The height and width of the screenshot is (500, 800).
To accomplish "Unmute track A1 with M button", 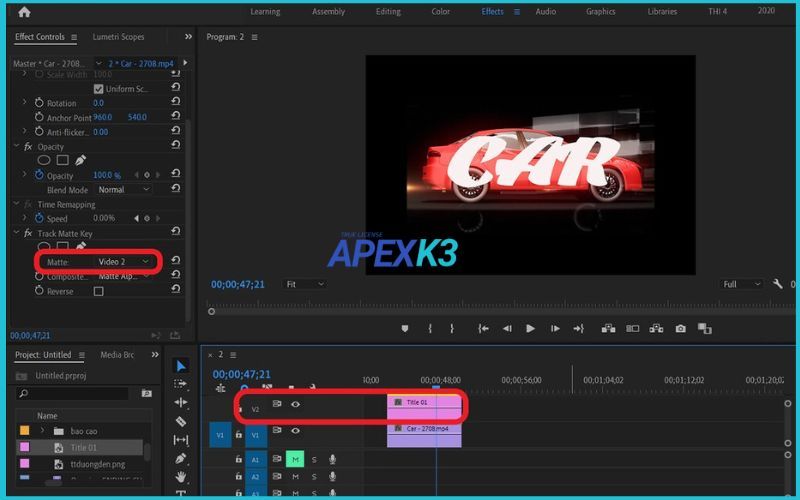I will pyautogui.click(x=295, y=459).
